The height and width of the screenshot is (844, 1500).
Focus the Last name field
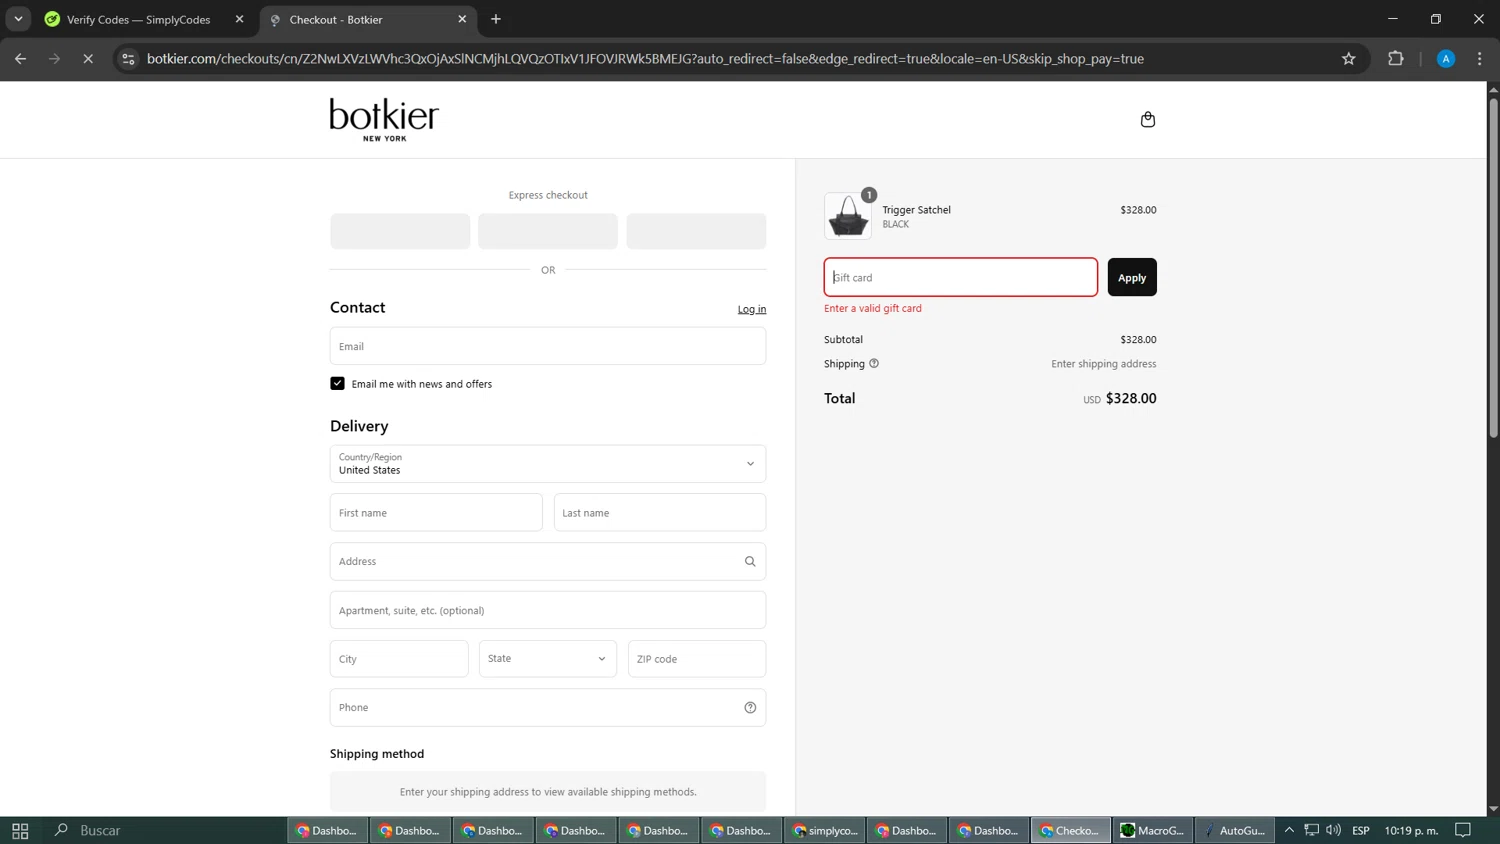point(660,513)
